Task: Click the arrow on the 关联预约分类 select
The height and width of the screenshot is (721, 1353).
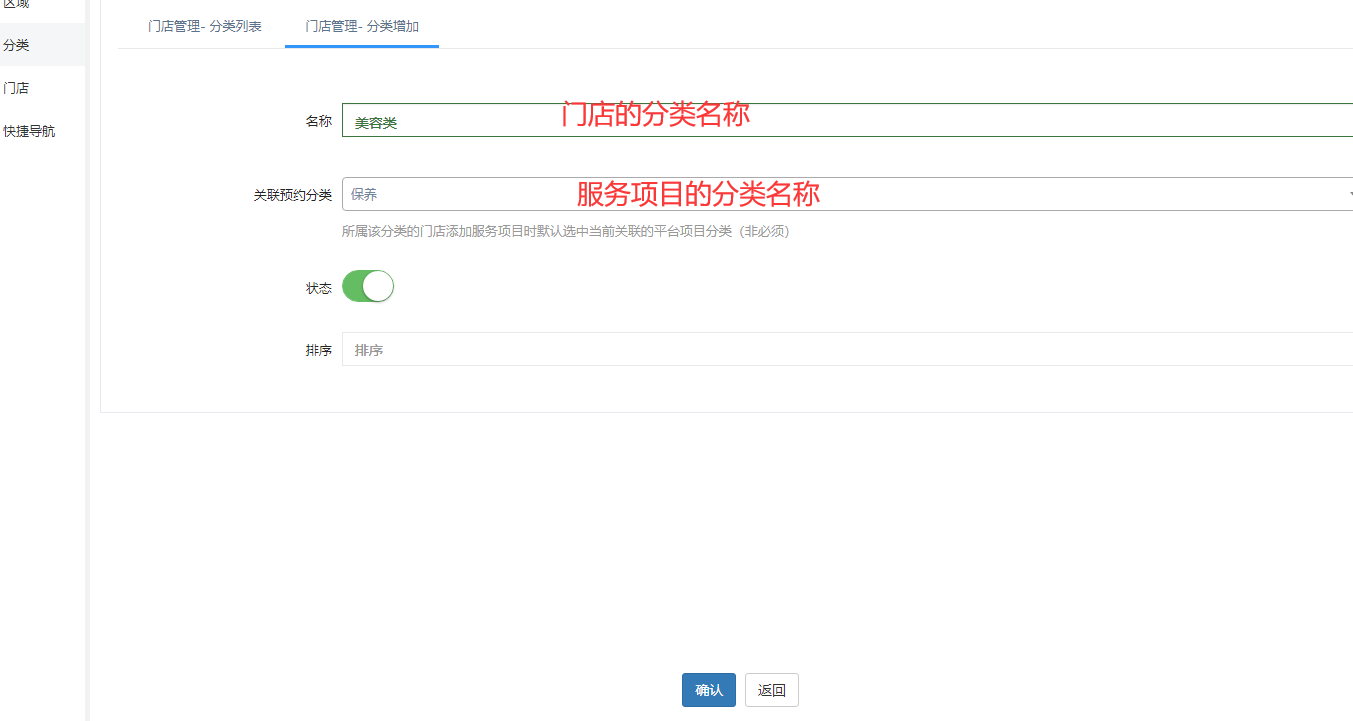Action: click(x=1349, y=194)
